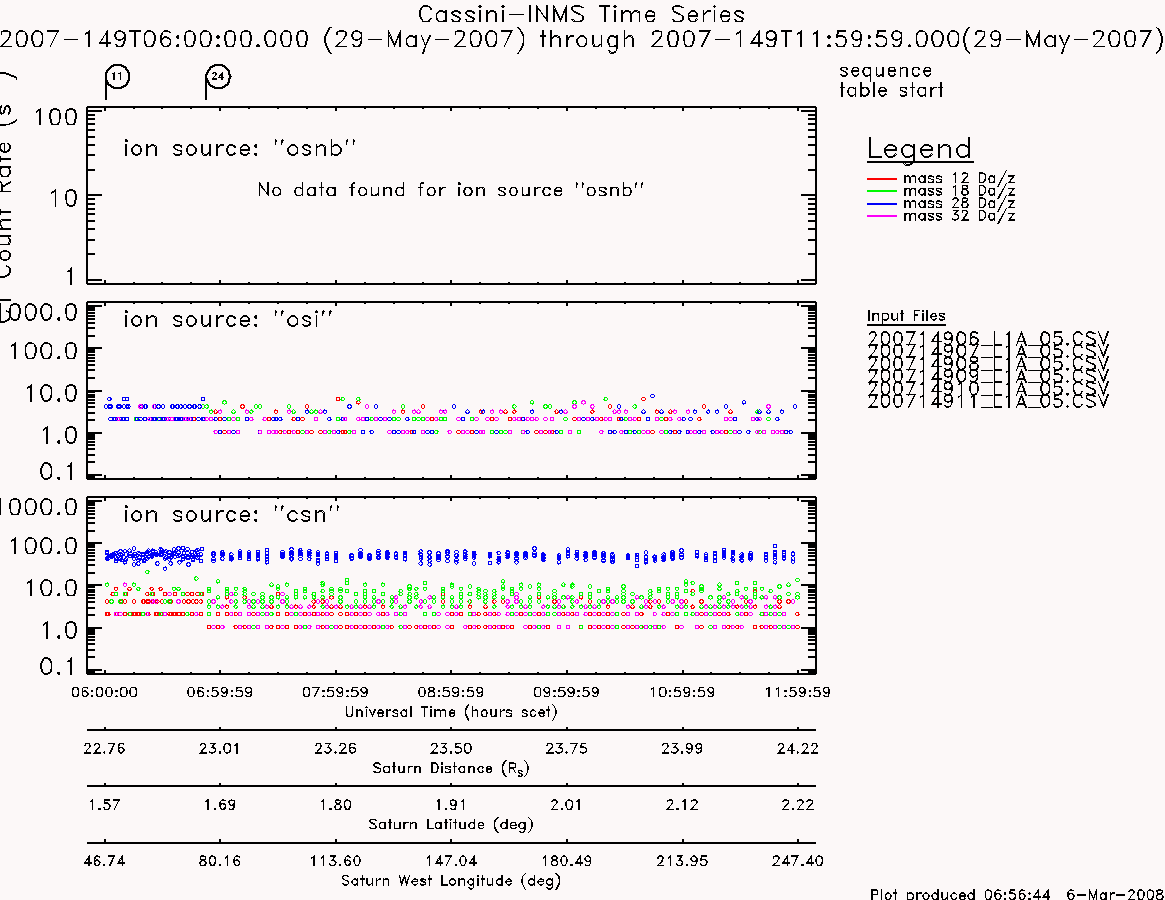Click the West Longitude value 147.04
The image size is (1165, 900).
[x=450, y=861]
